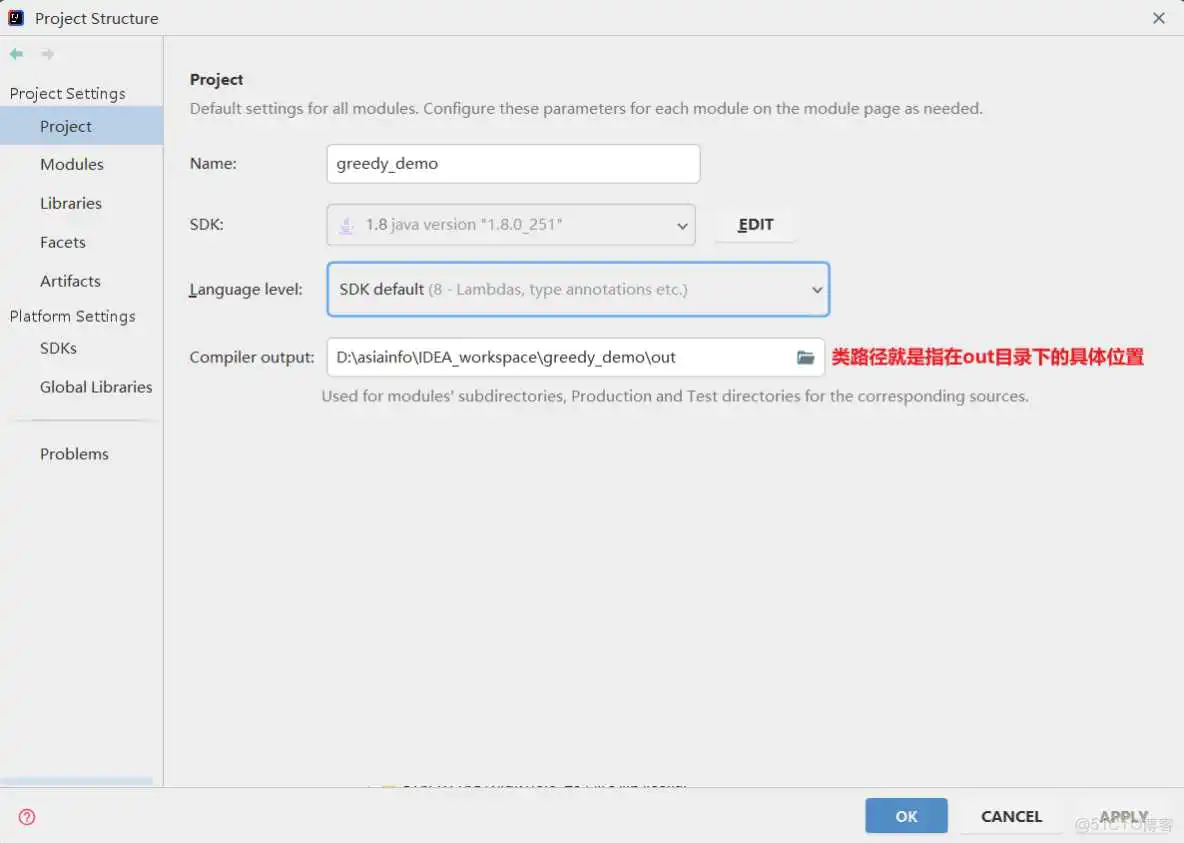Click the back navigation arrow

[x=18, y=54]
